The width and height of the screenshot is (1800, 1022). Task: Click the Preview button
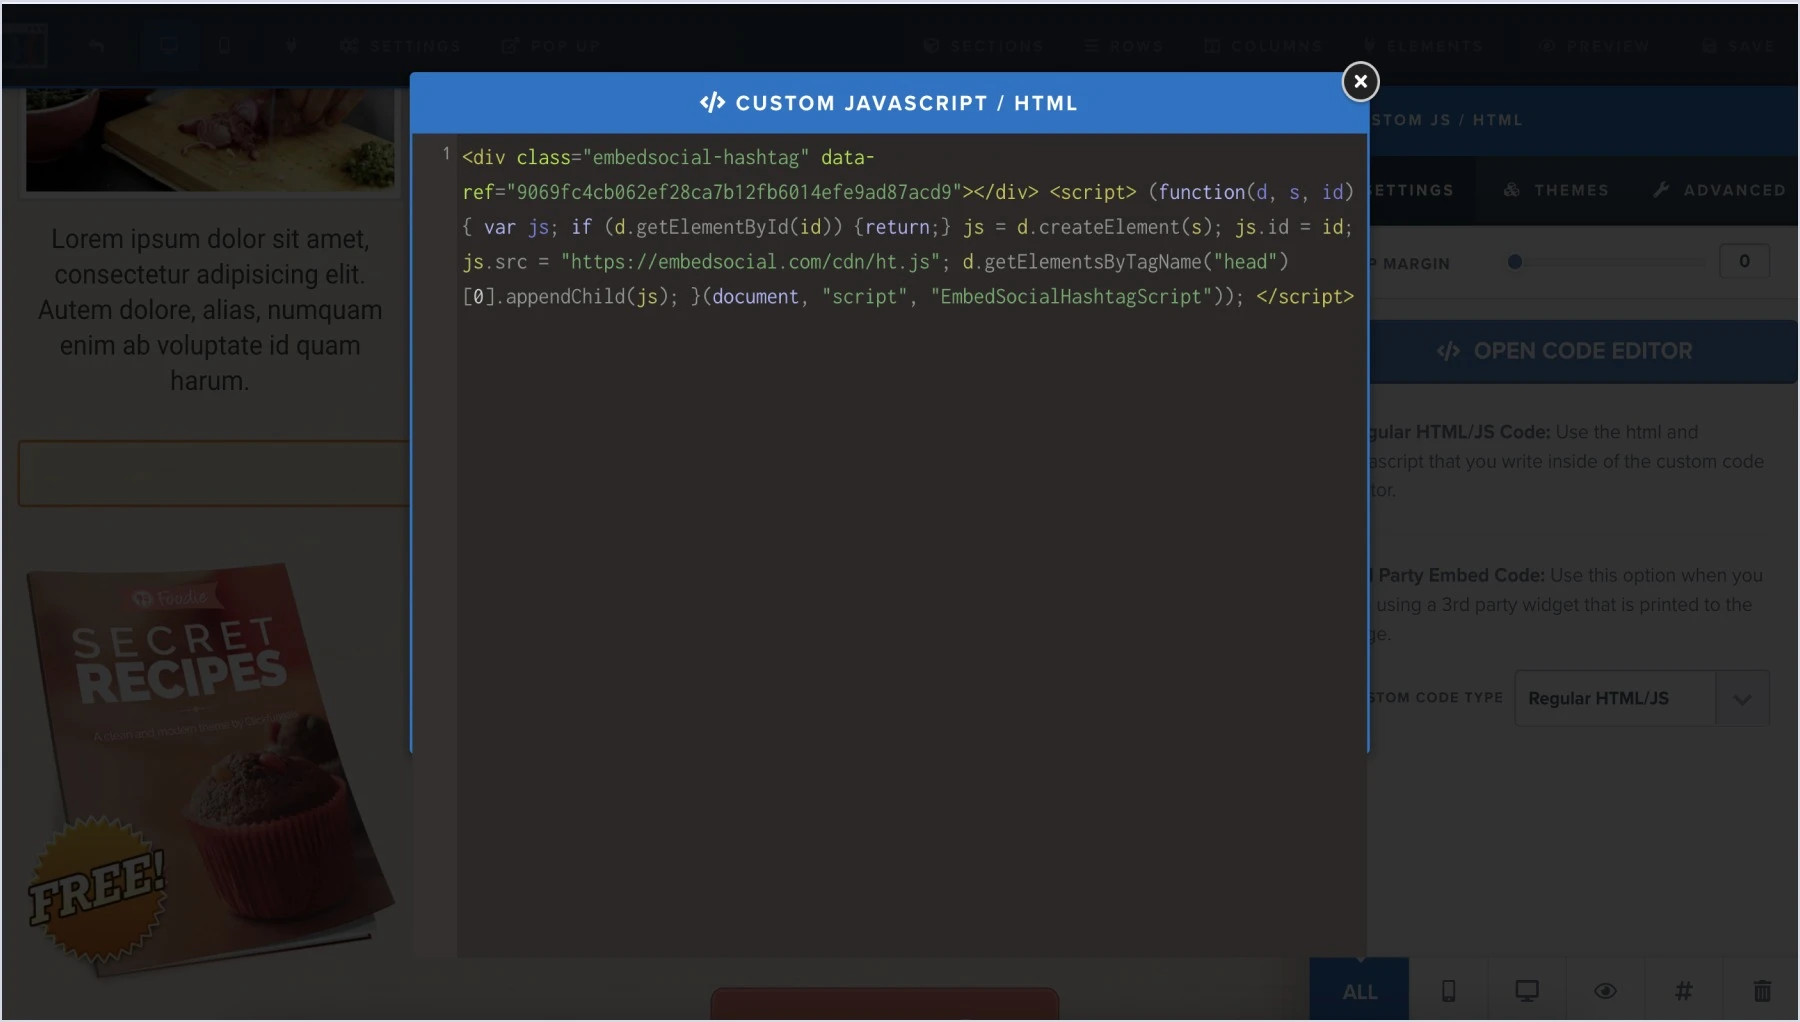tap(1595, 46)
